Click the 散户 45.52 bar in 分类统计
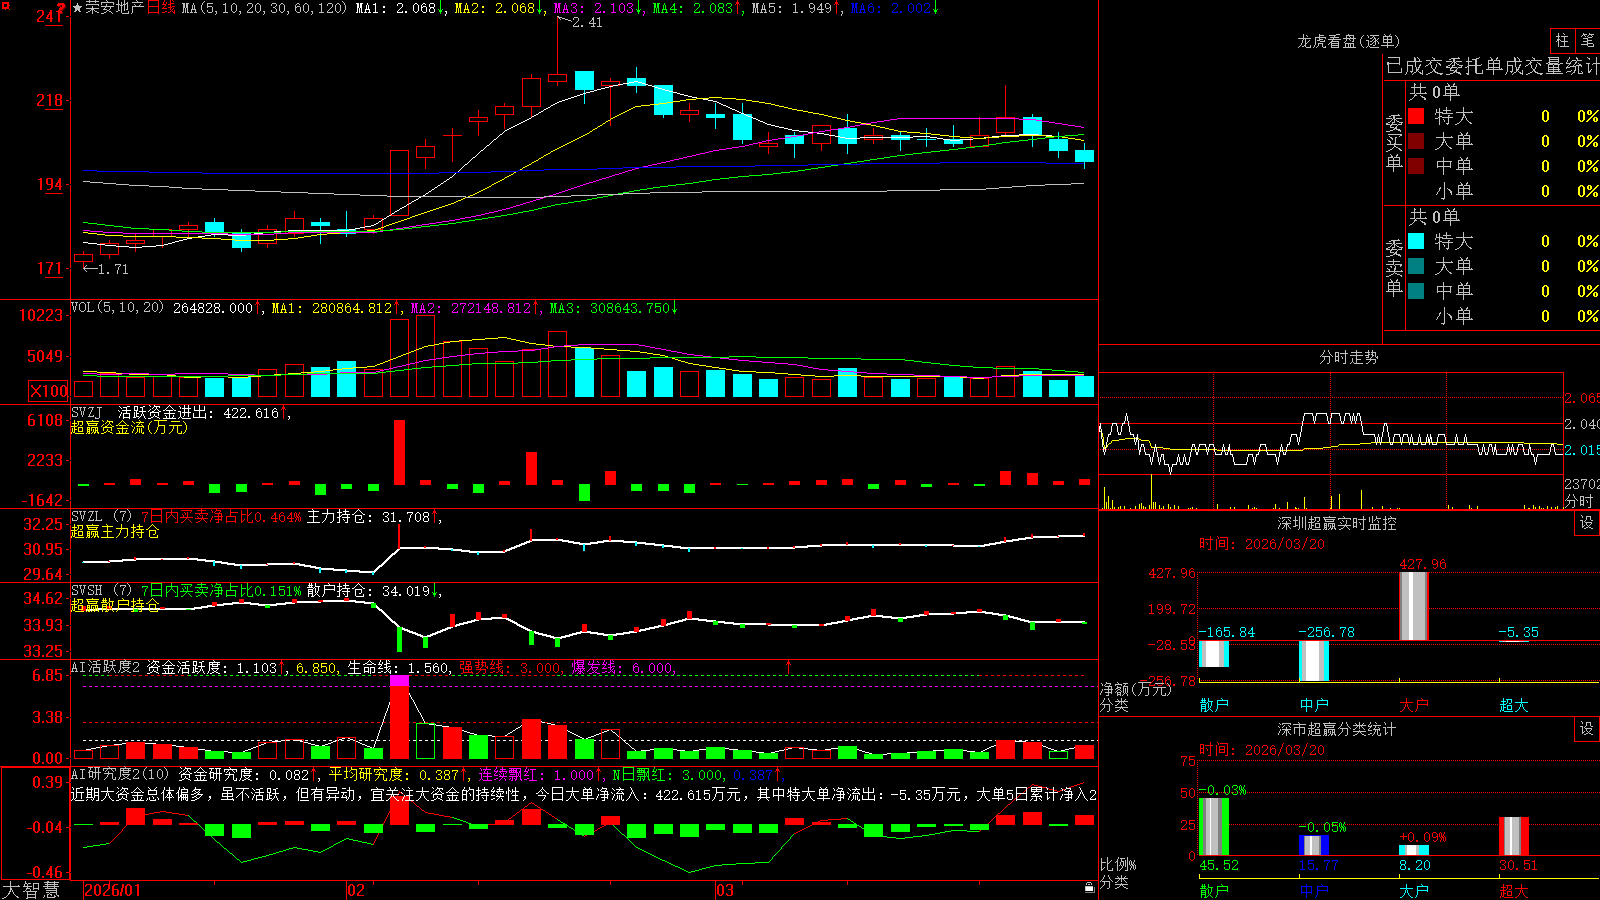 (1214, 827)
